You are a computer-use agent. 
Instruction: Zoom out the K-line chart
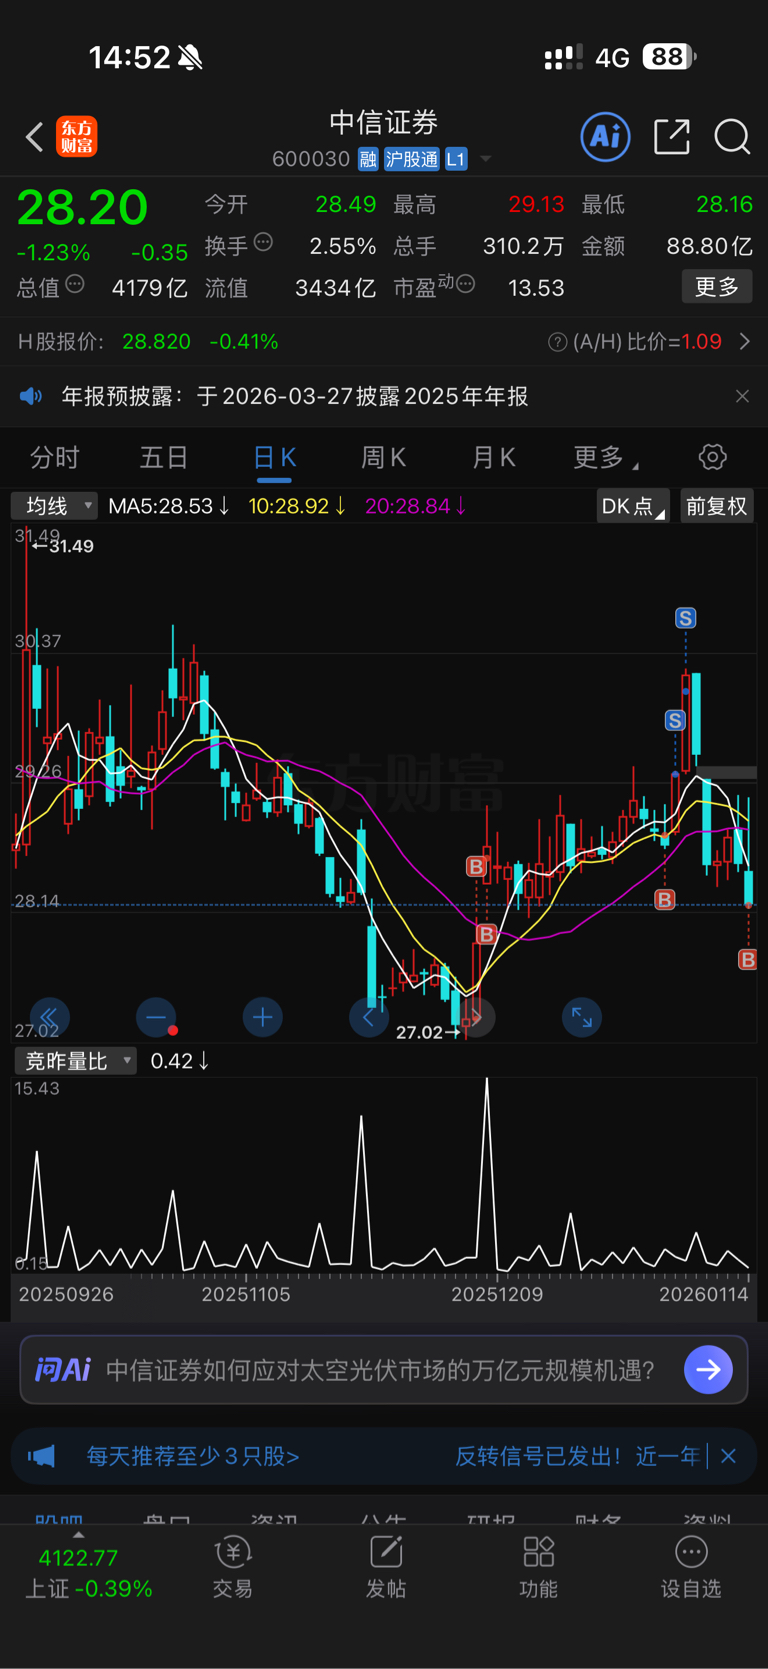tap(156, 1018)
